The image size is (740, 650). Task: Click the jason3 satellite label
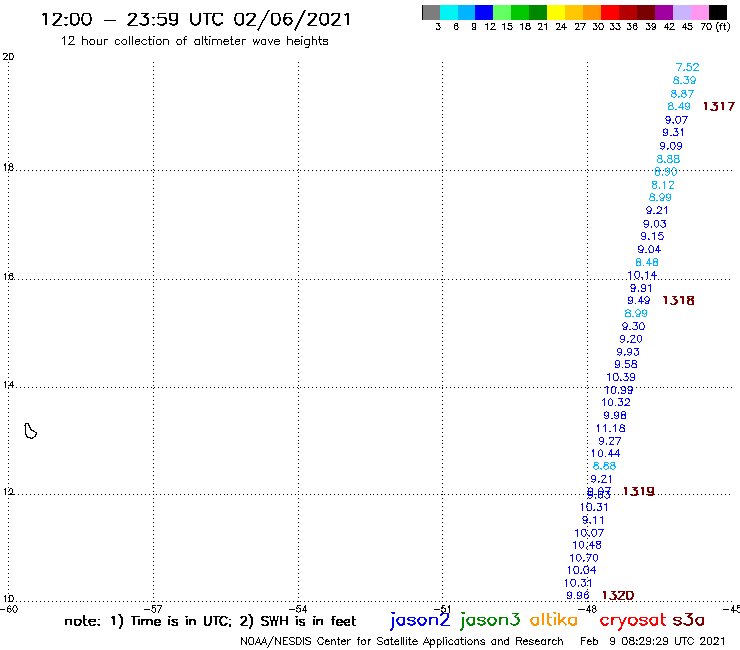(490, 620)
